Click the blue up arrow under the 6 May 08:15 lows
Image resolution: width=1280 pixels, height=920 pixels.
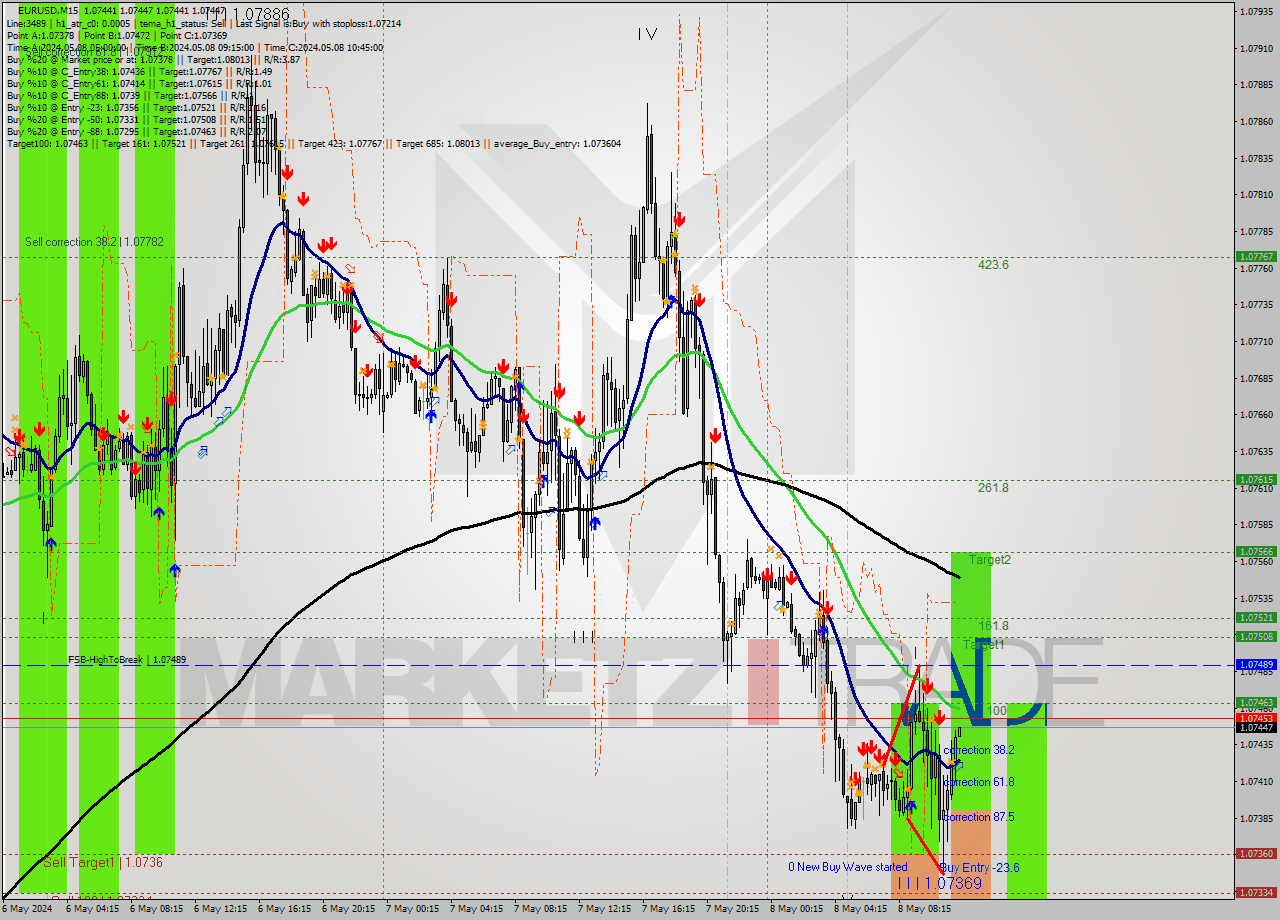[x=175, y=570]
